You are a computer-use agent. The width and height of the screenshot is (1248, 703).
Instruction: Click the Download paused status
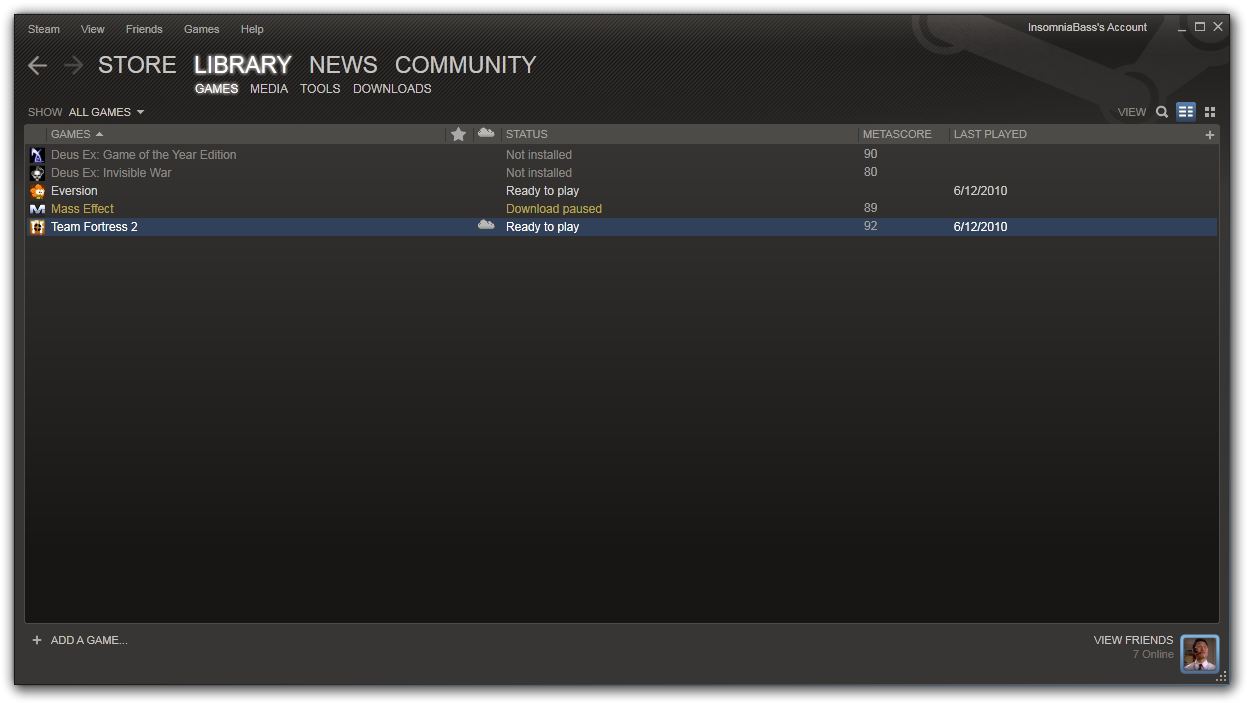[x=554, y=209]
